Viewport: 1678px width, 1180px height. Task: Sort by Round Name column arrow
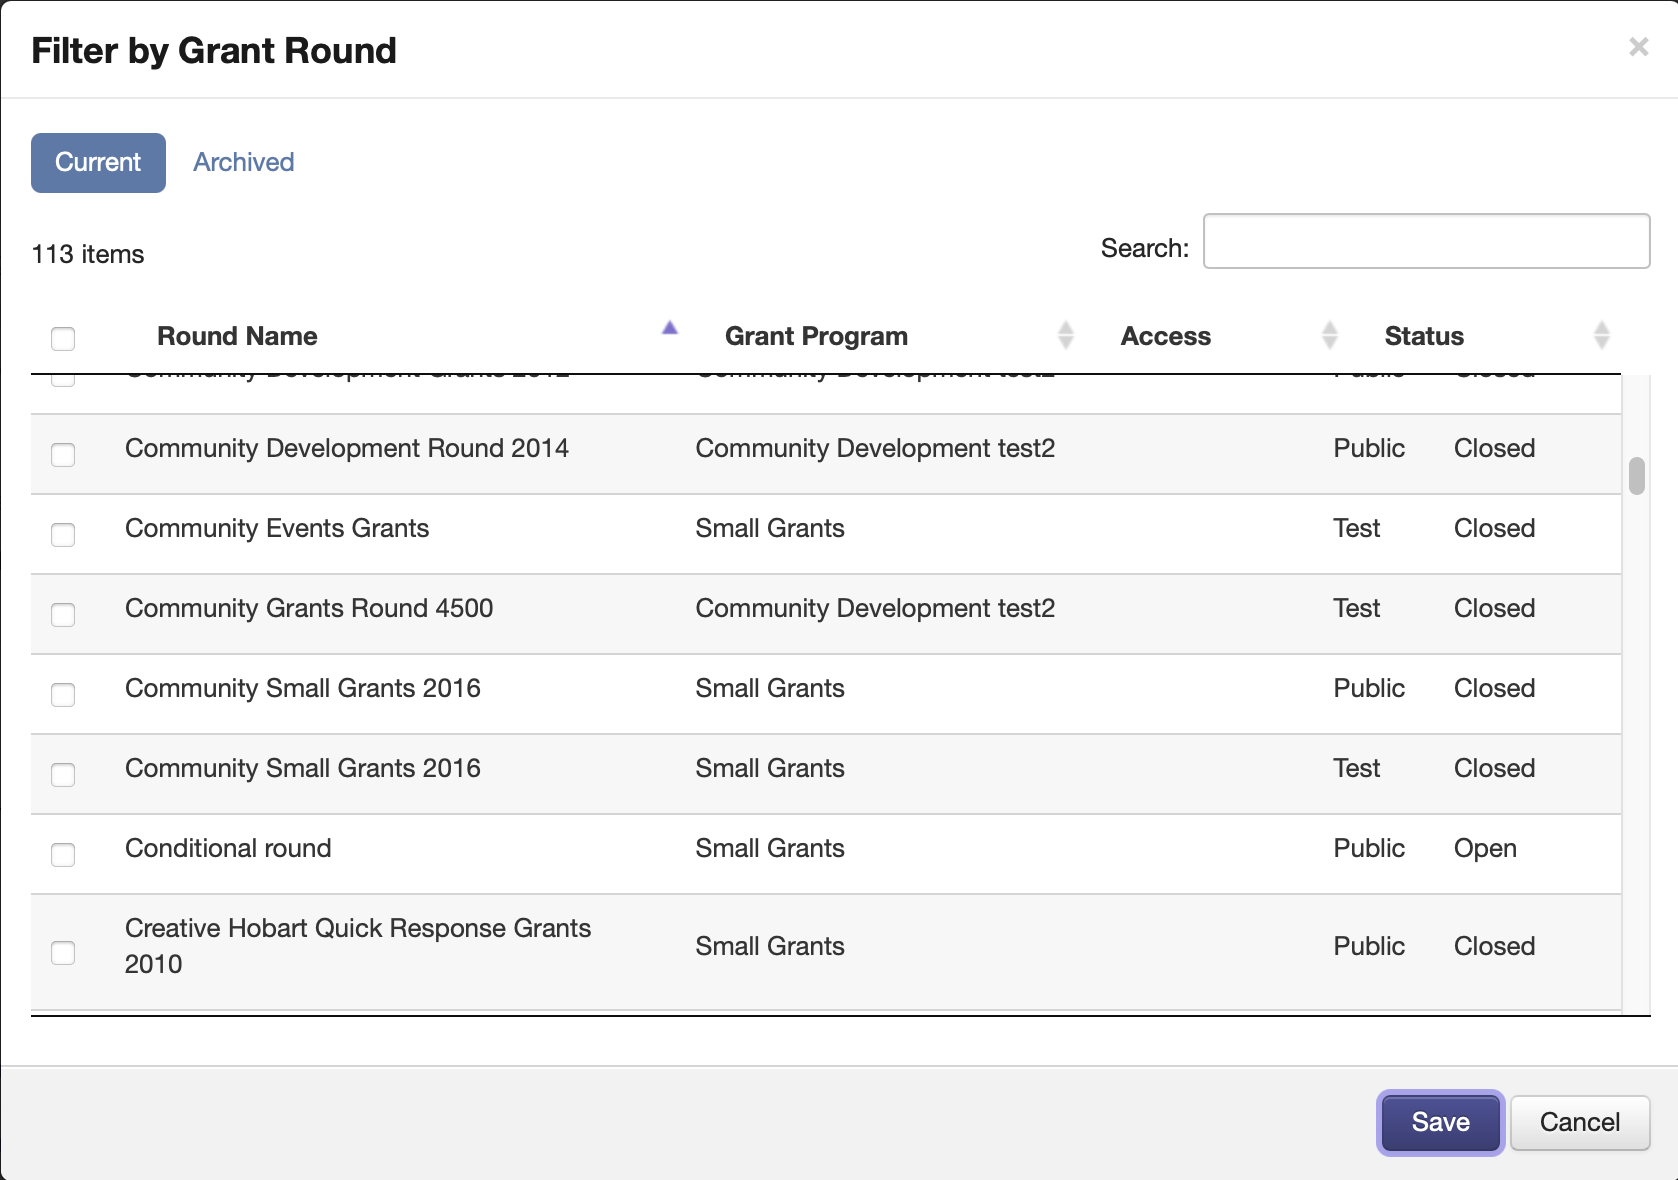click(x=670, y=328)
